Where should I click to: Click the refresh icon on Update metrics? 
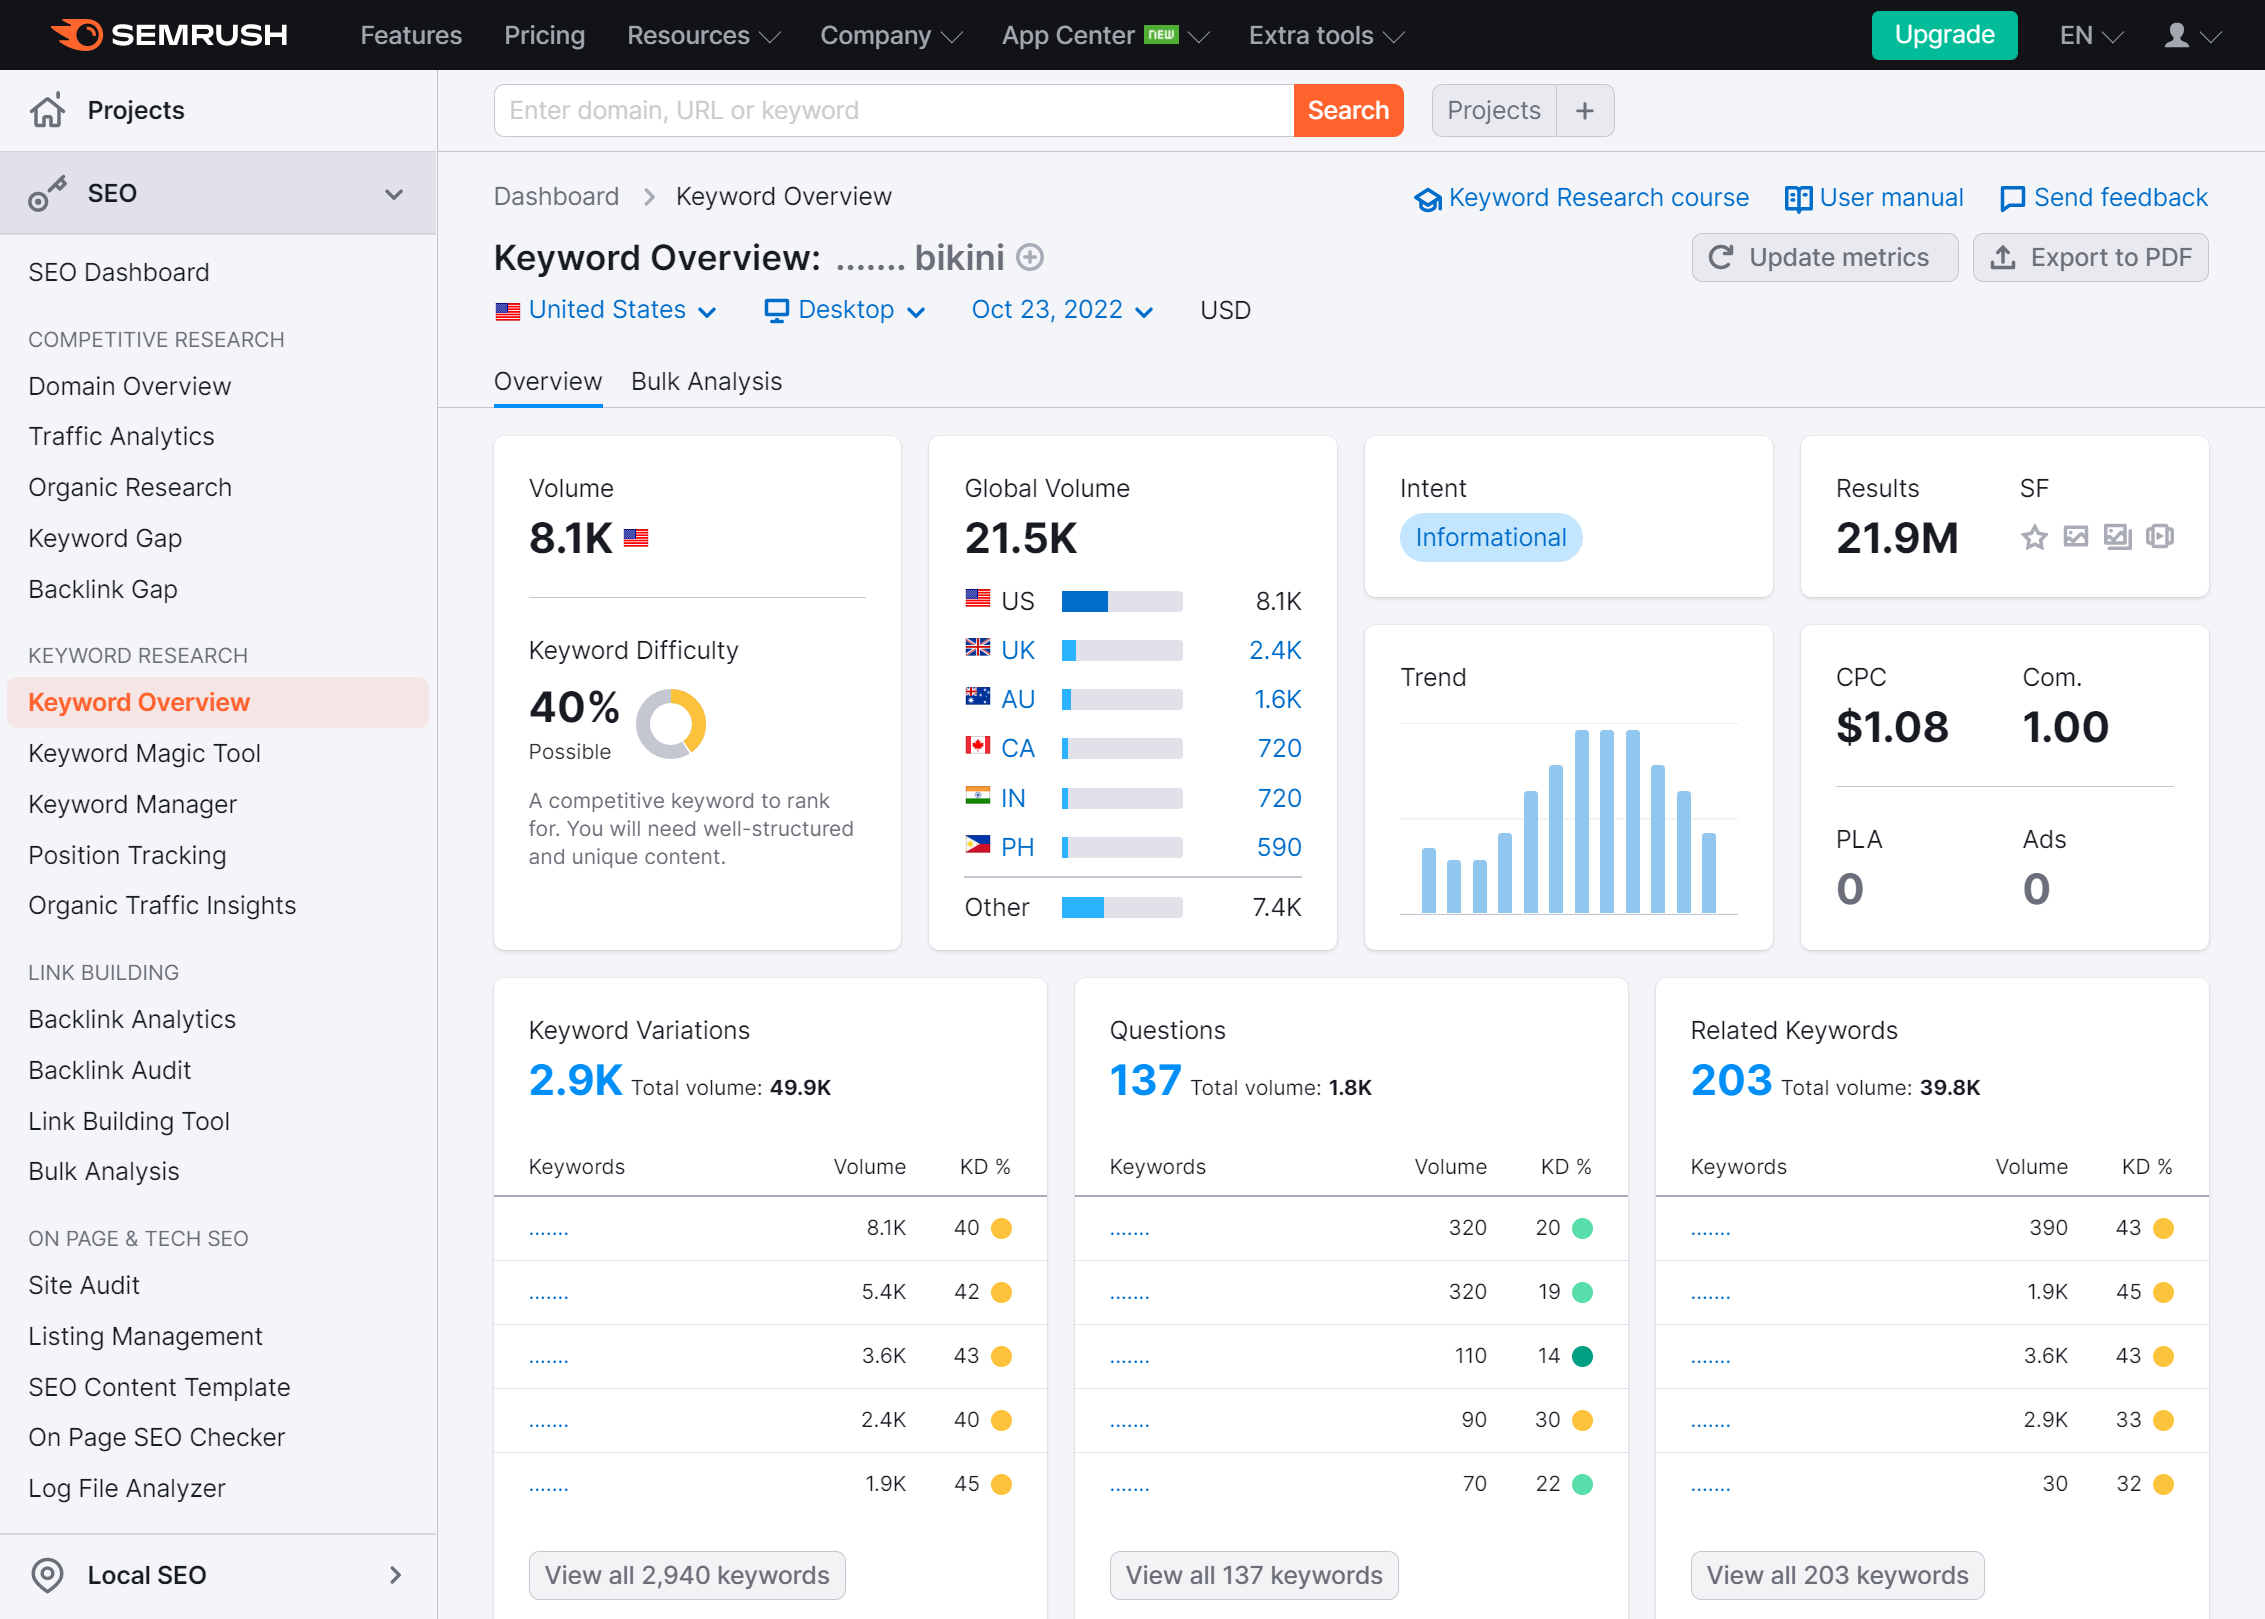pos(1721,258)
